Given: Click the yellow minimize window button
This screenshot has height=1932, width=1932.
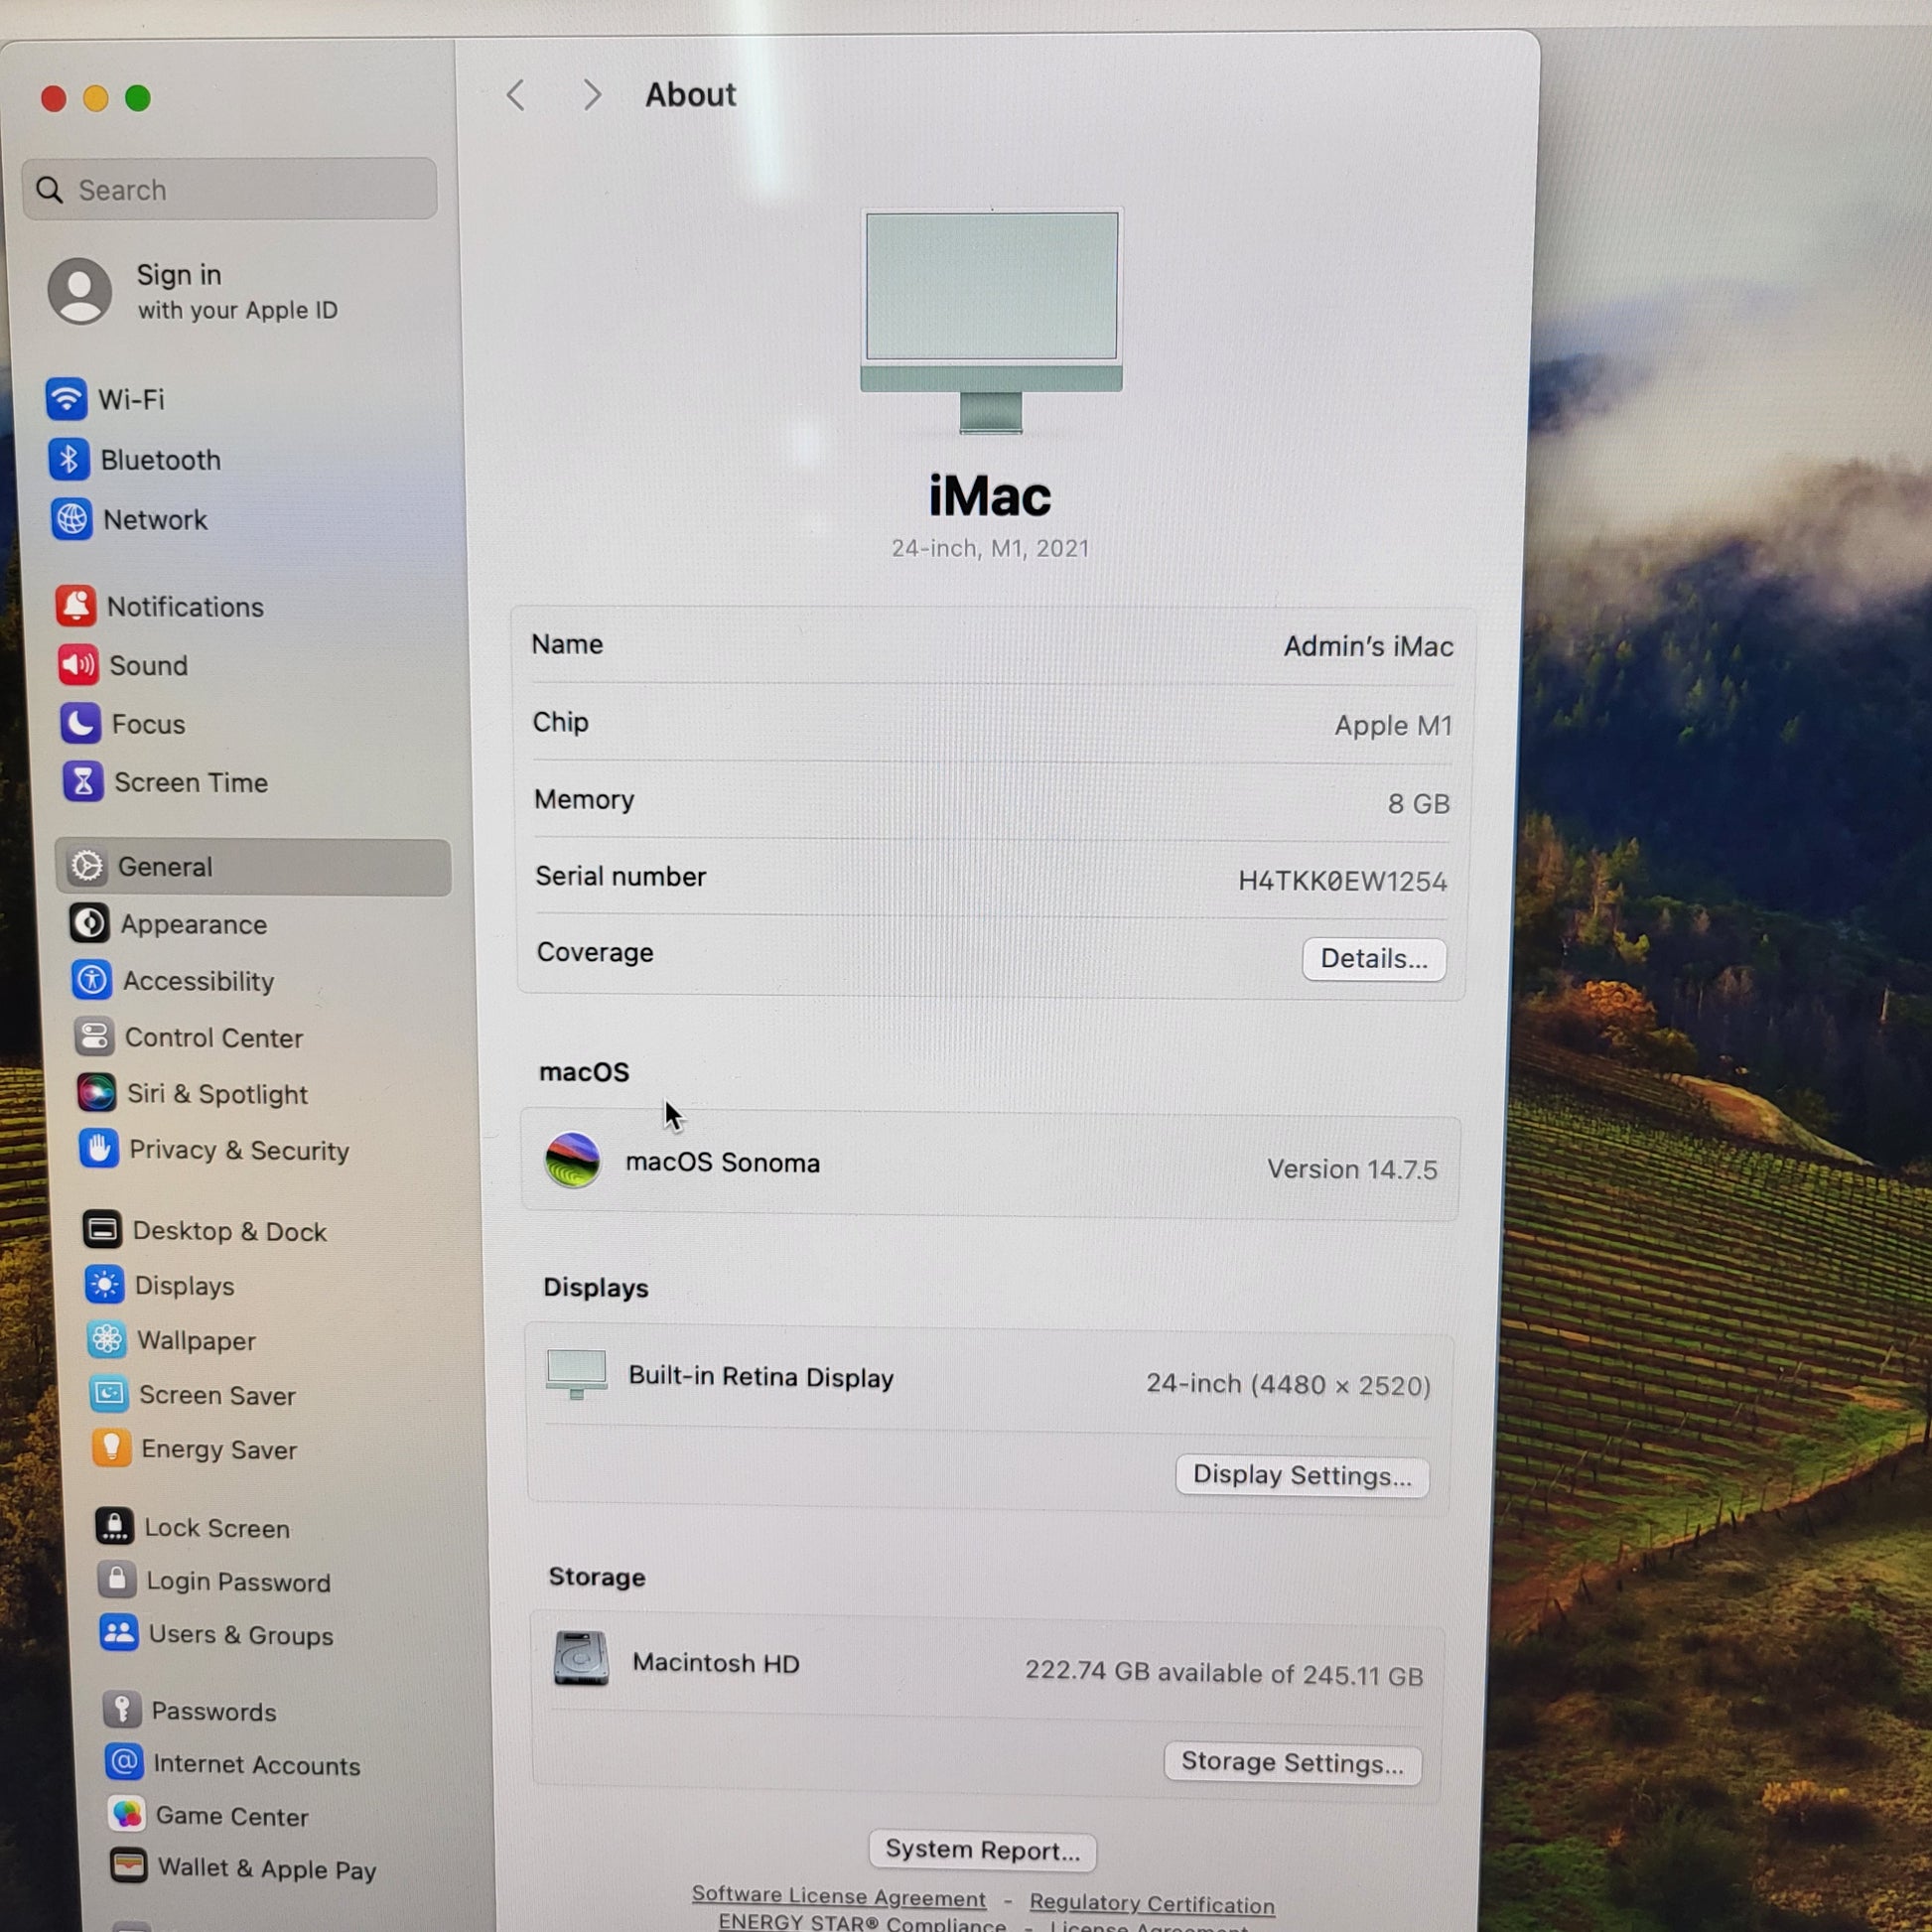Looking at the screenshot, I should pos(96,98).
